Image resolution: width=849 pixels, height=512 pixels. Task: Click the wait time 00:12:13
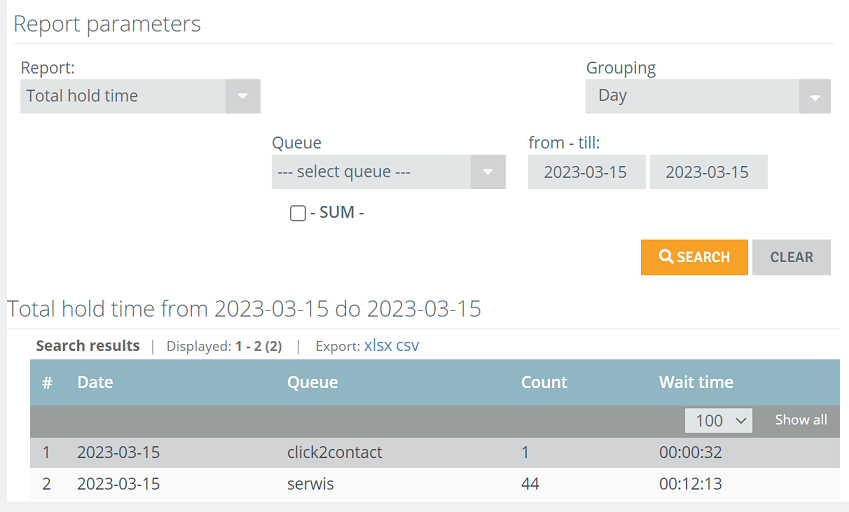click(x=690, y=483)
